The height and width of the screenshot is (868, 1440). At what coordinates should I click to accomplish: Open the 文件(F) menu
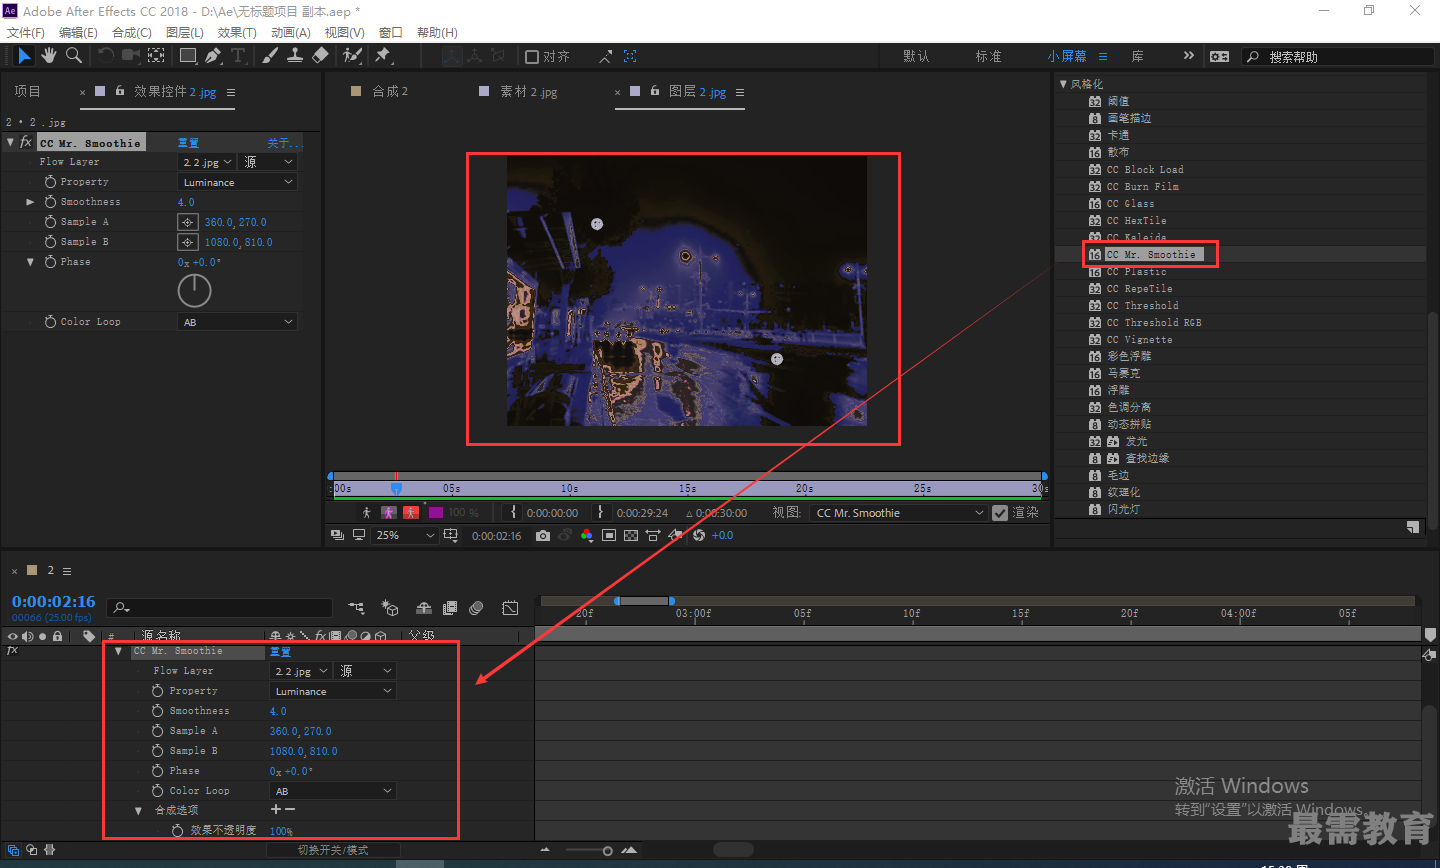26,33
